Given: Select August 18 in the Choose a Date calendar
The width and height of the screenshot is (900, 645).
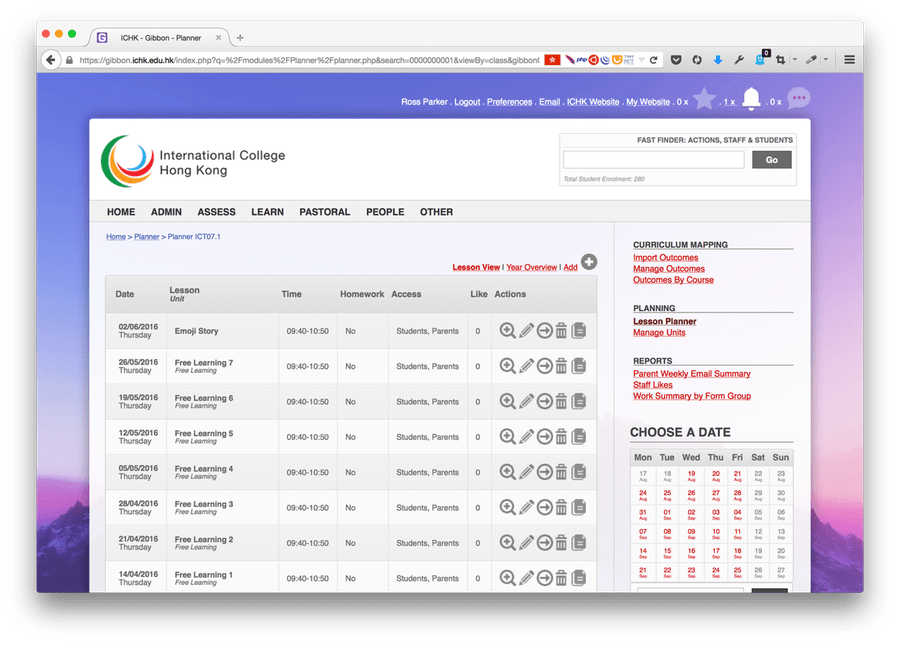Looking at the screenshot, I should coord(665,474).
